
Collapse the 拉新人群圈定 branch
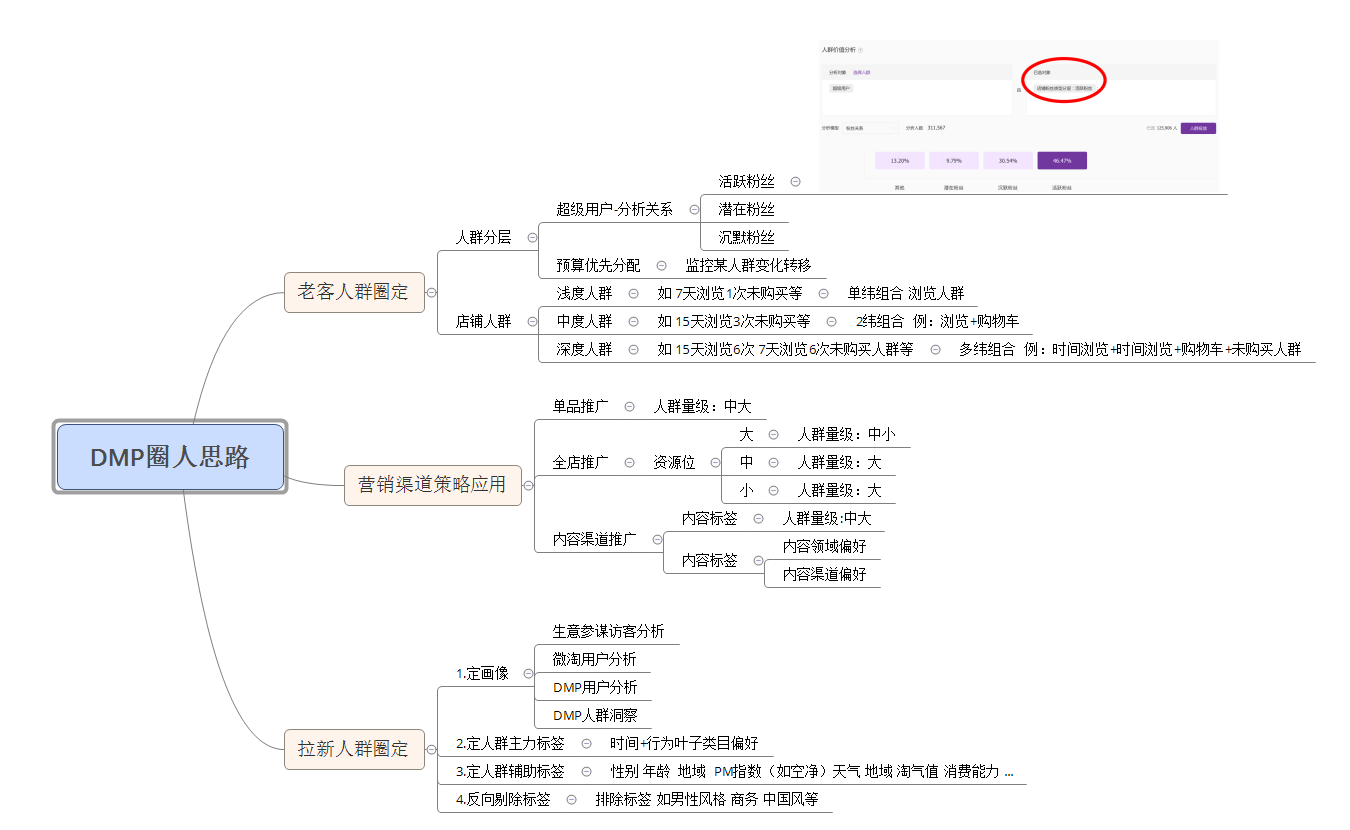point(431,748)
